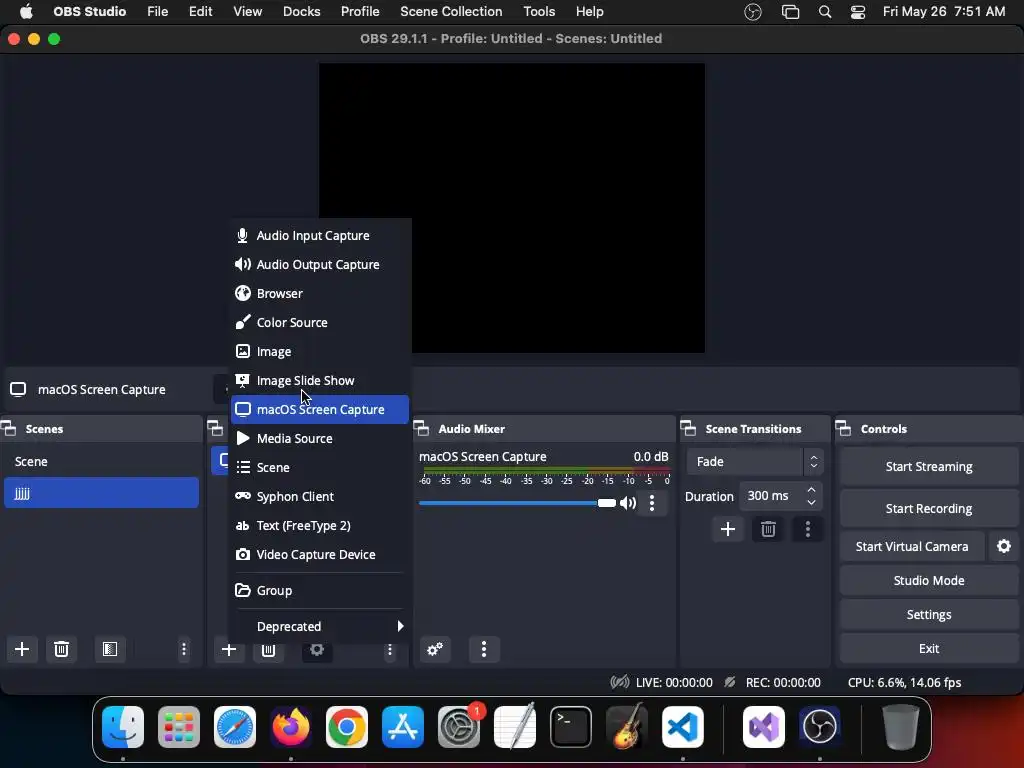Add a source with plus icon
The width and height of the screenshot is (1024, 768).
[229, 649]
